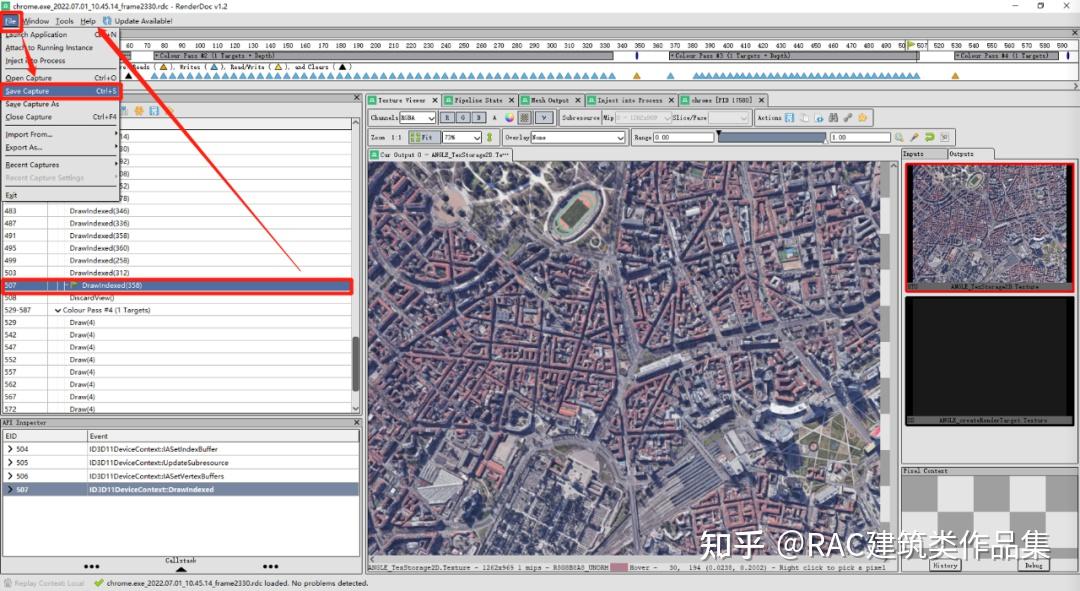Close the Event Browser panel
Image resolution: width=1080 pixels, height=591 pixels.
(x=356, y=98)
